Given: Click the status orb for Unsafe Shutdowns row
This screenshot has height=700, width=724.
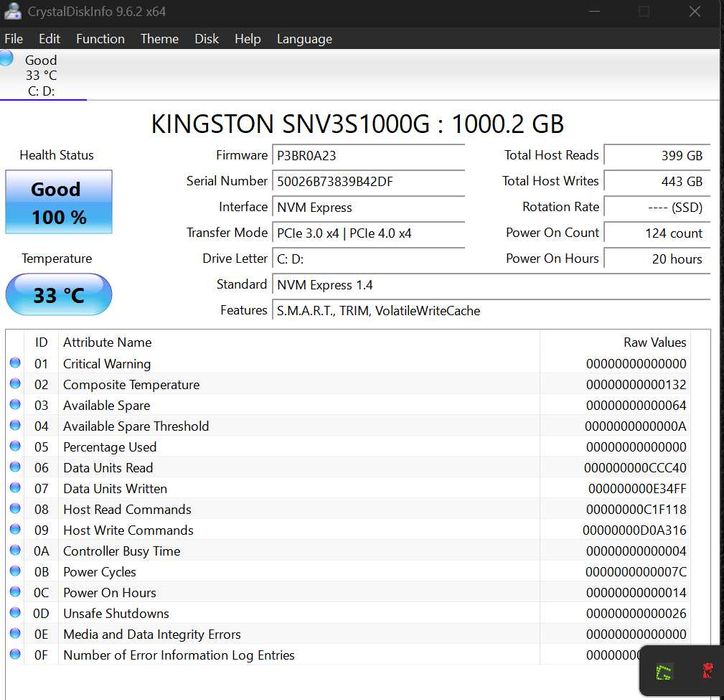Looking at the screenshot, I should pos(15,613).
